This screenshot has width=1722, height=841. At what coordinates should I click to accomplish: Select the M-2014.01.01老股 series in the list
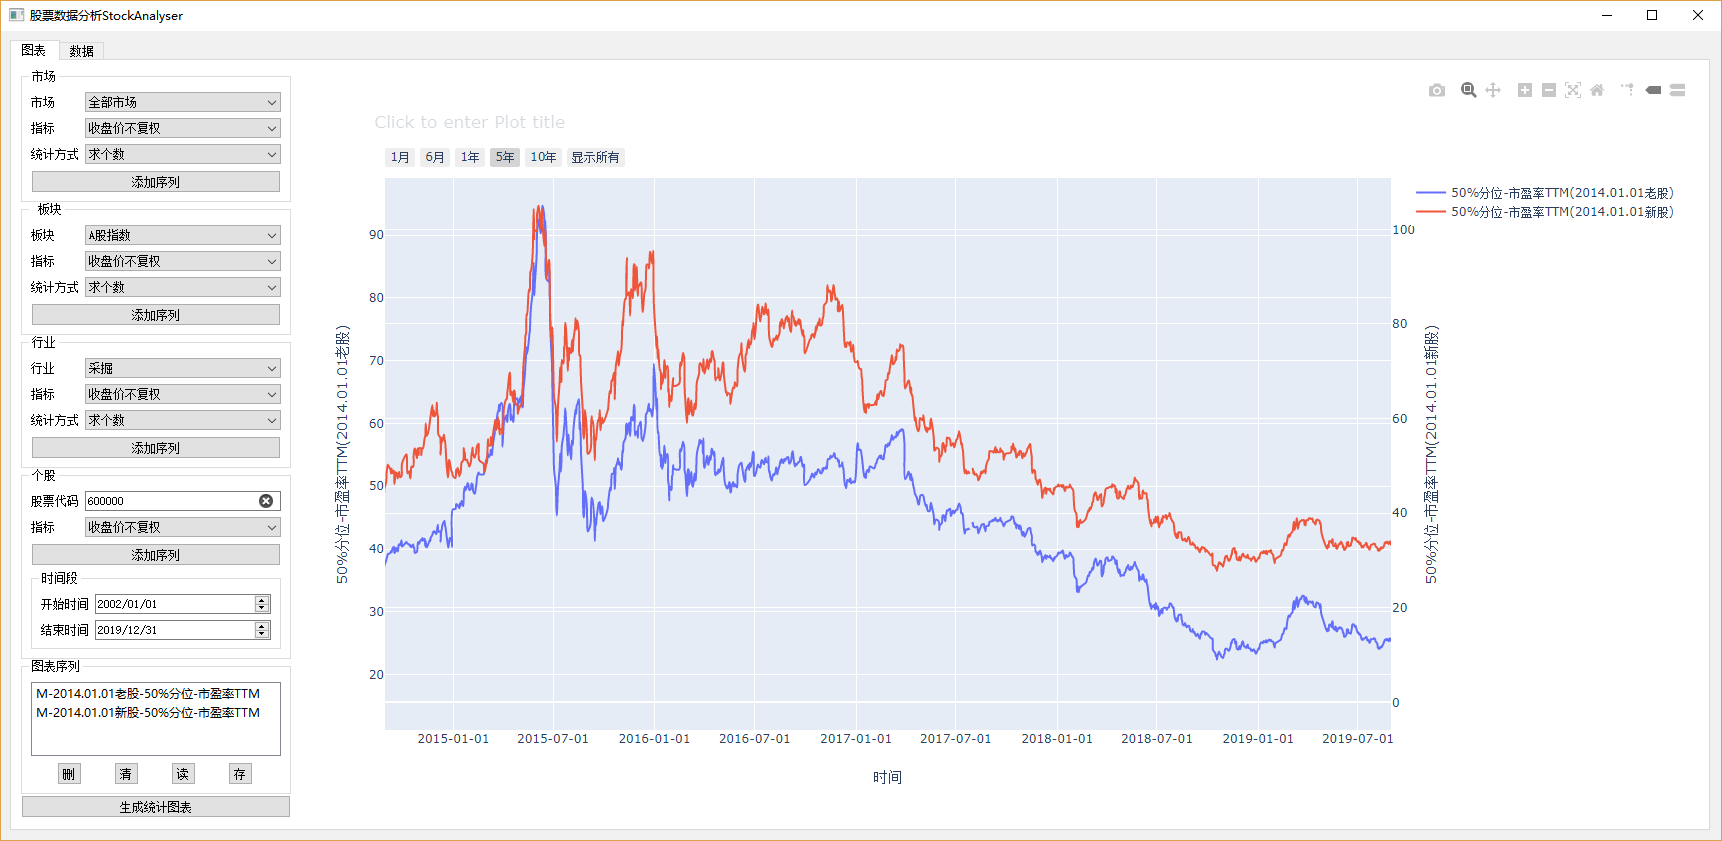[x=148, y=694]
